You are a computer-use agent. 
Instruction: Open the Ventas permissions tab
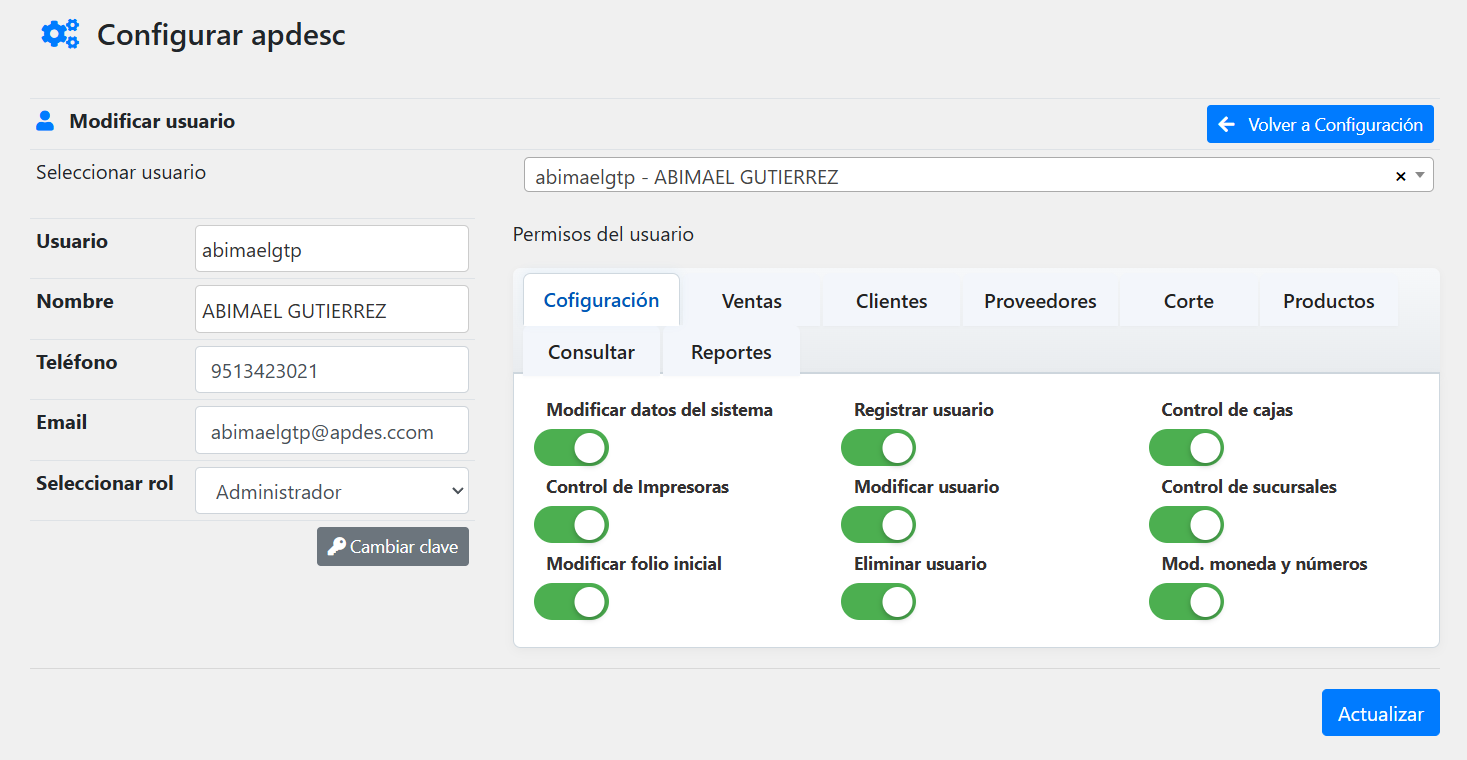[x=751, y=301]
